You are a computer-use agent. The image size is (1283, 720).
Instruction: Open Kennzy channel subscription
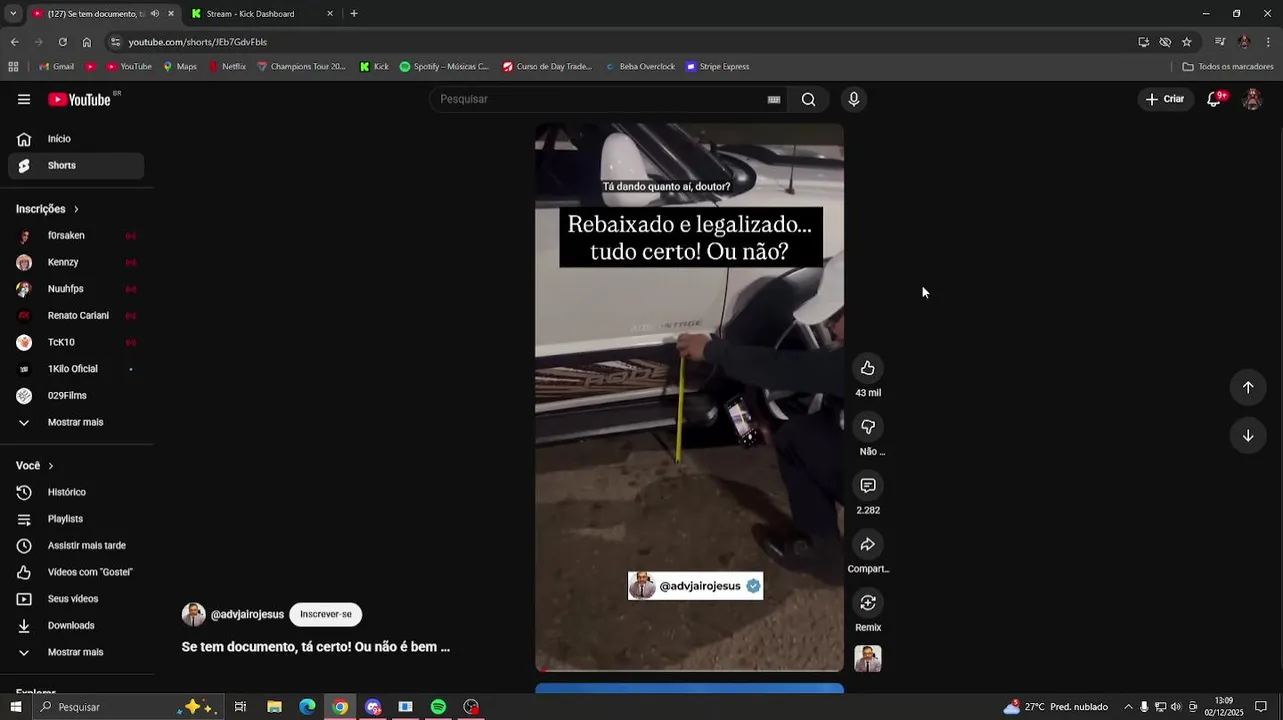pos(76,262)
